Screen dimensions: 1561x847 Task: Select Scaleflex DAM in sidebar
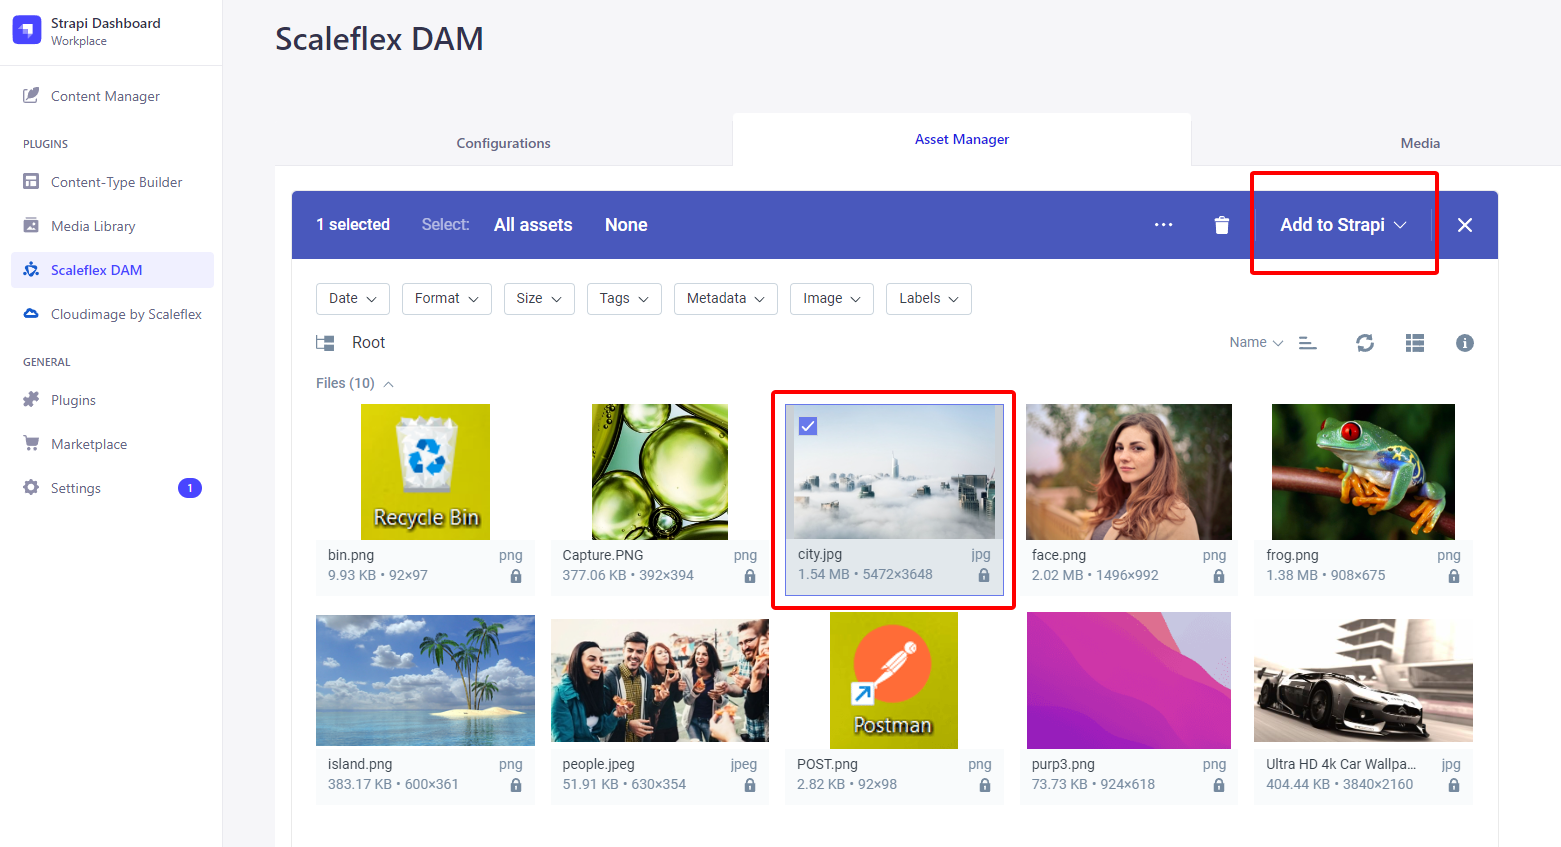[x=111, y=270]
